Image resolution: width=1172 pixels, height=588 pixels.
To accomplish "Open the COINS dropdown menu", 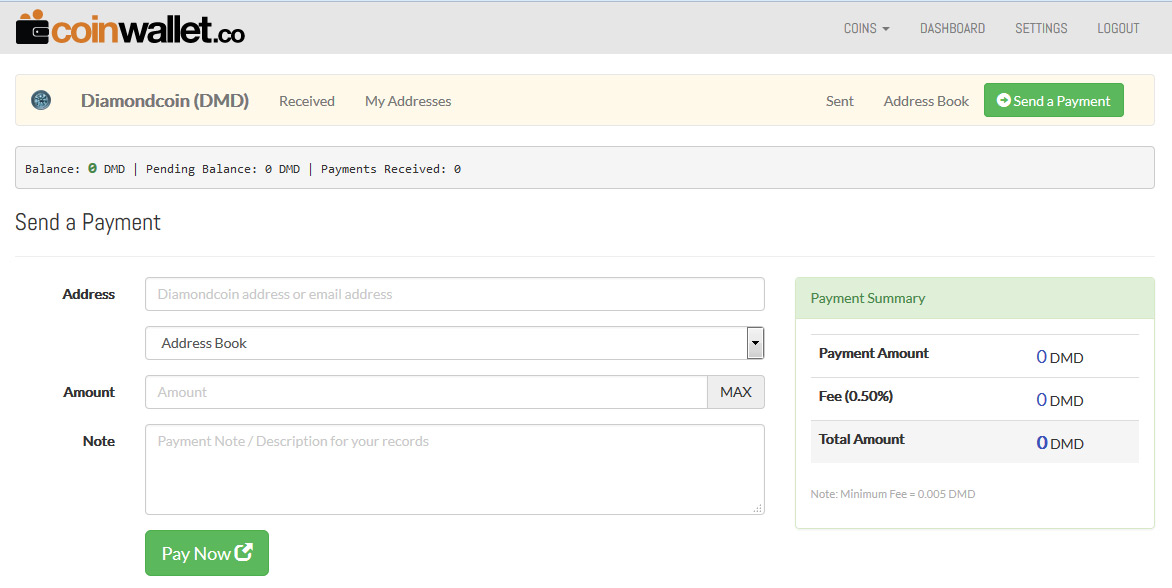I will pos(866,28).
